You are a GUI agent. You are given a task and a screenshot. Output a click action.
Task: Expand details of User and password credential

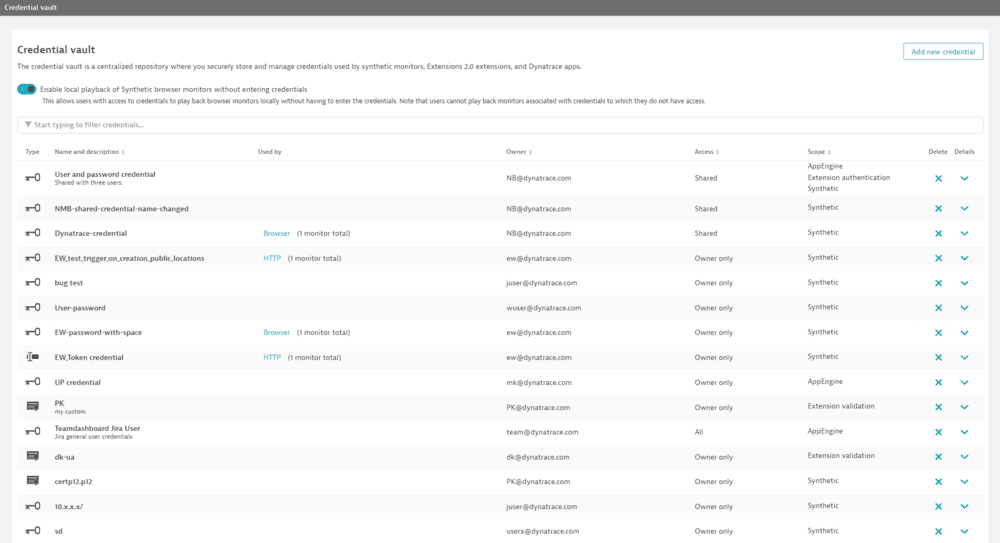pos(964,179)
